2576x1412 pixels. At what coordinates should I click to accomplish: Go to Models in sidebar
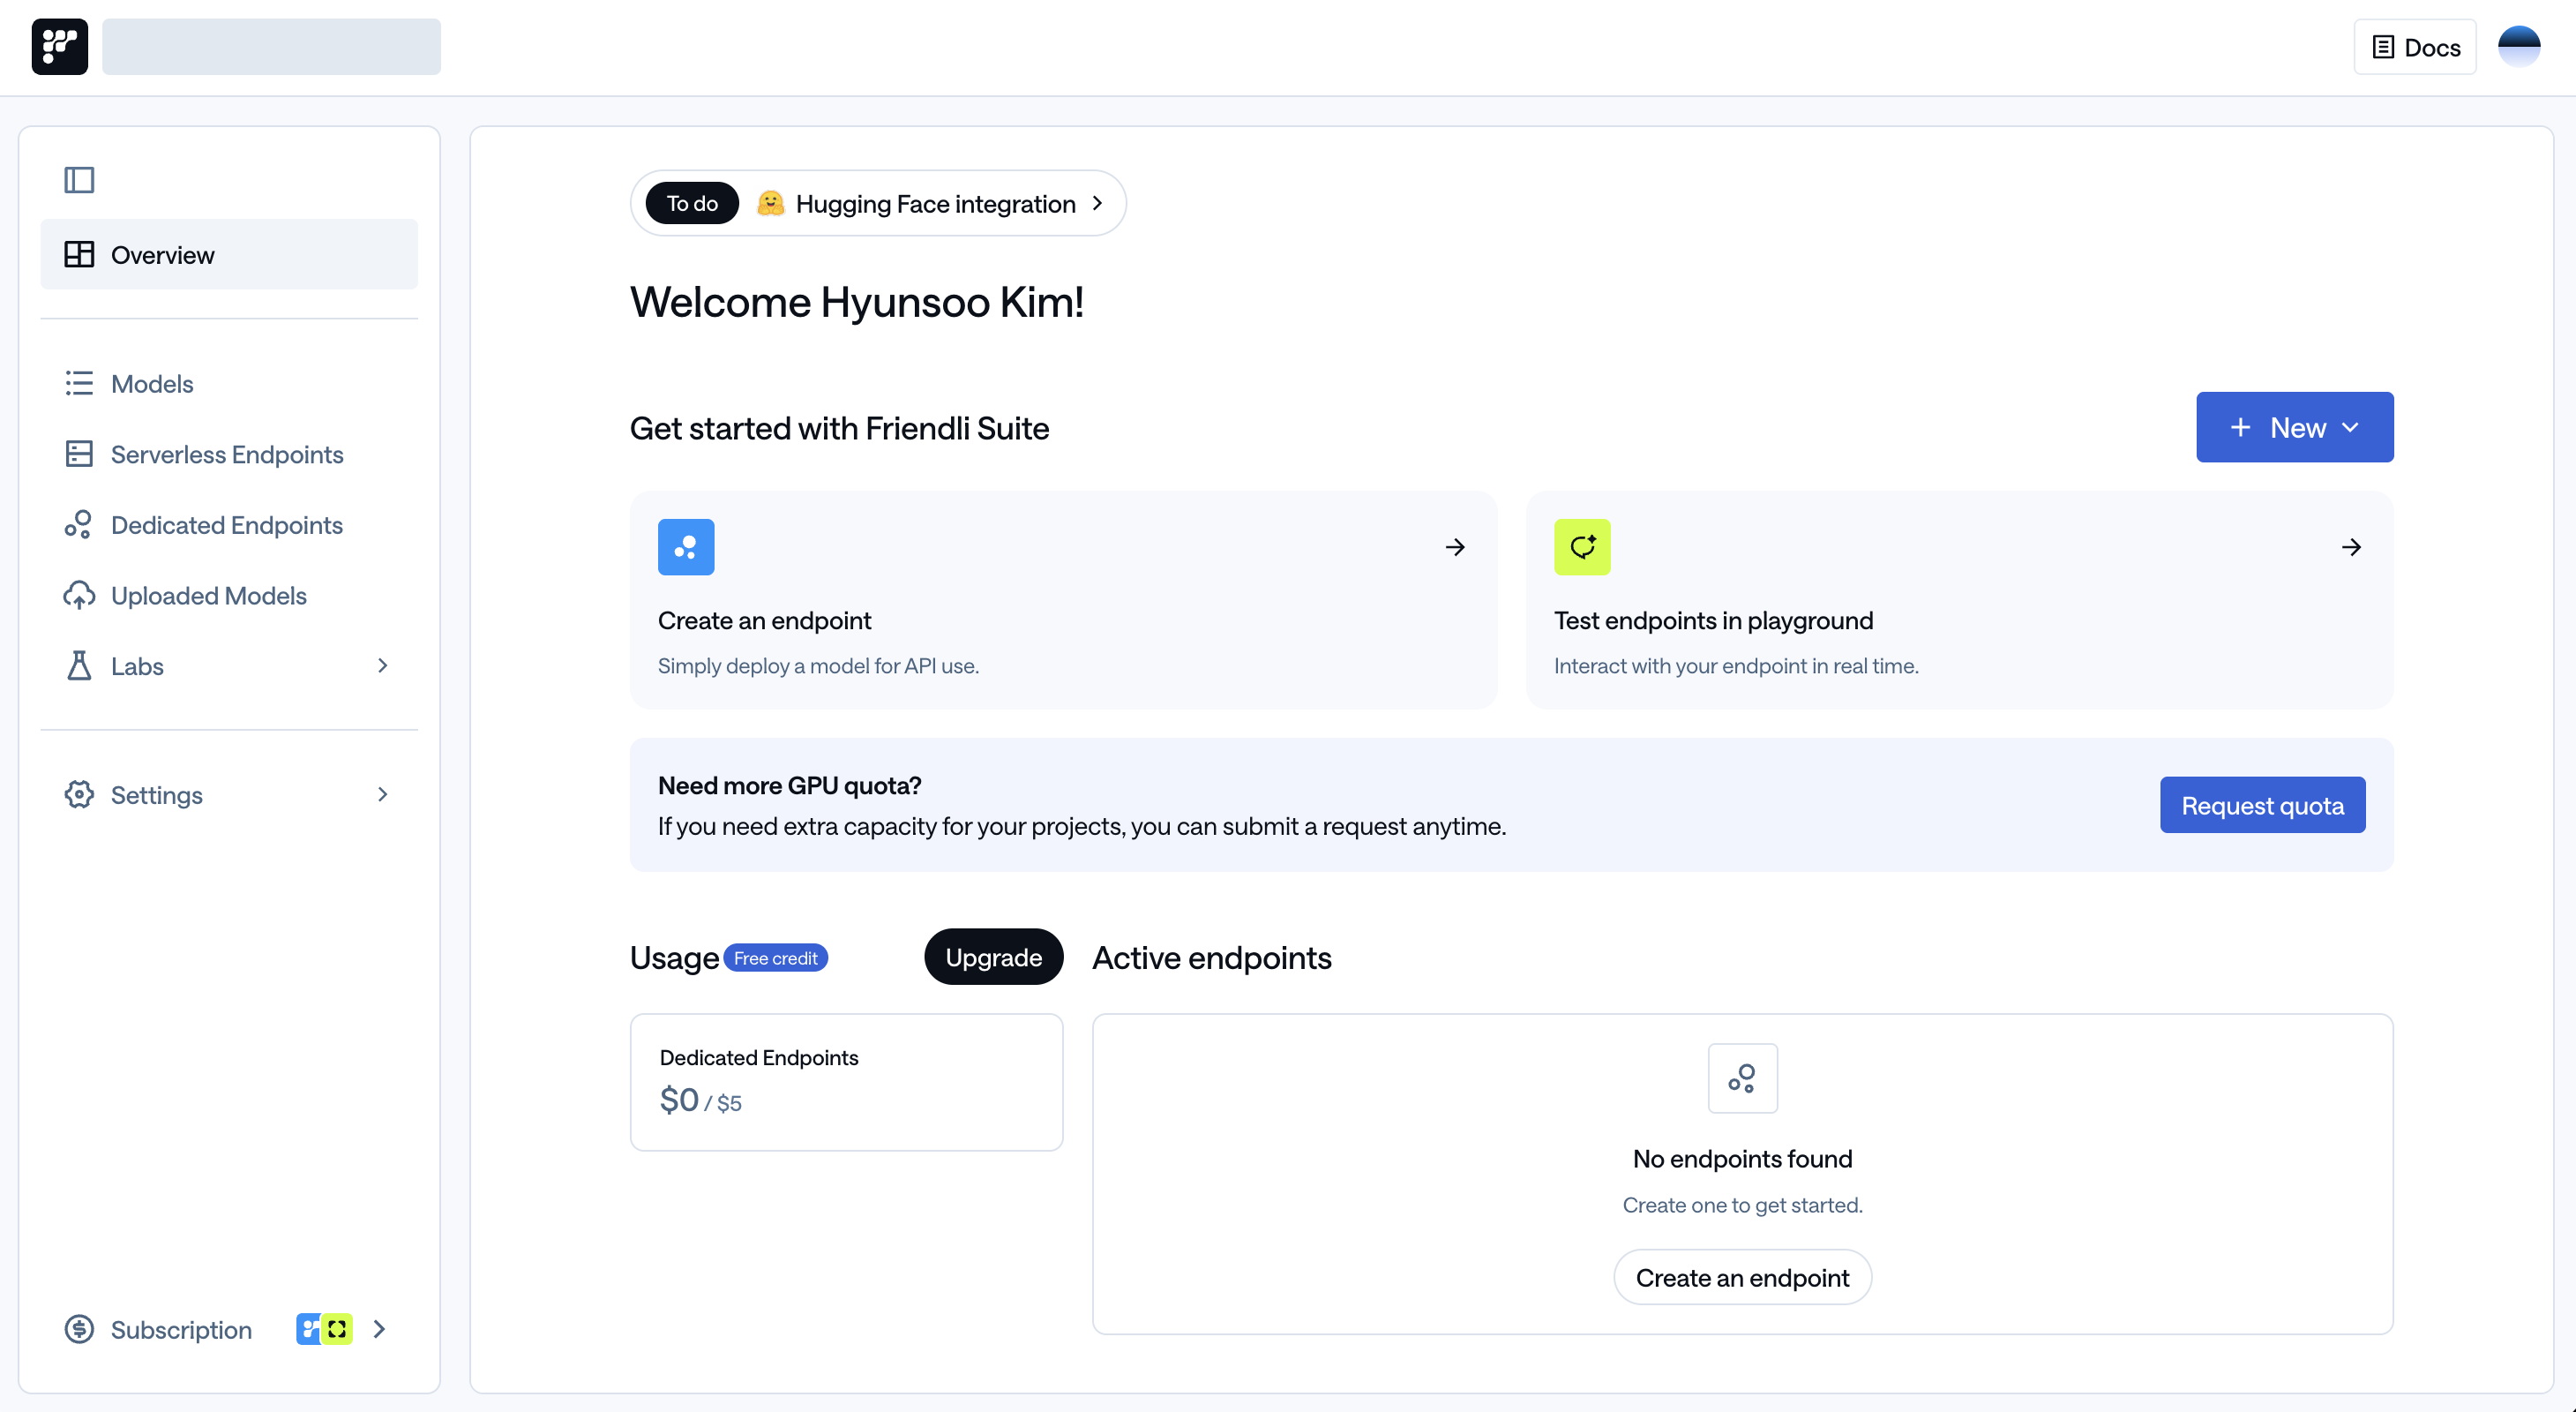pos(152,384)
